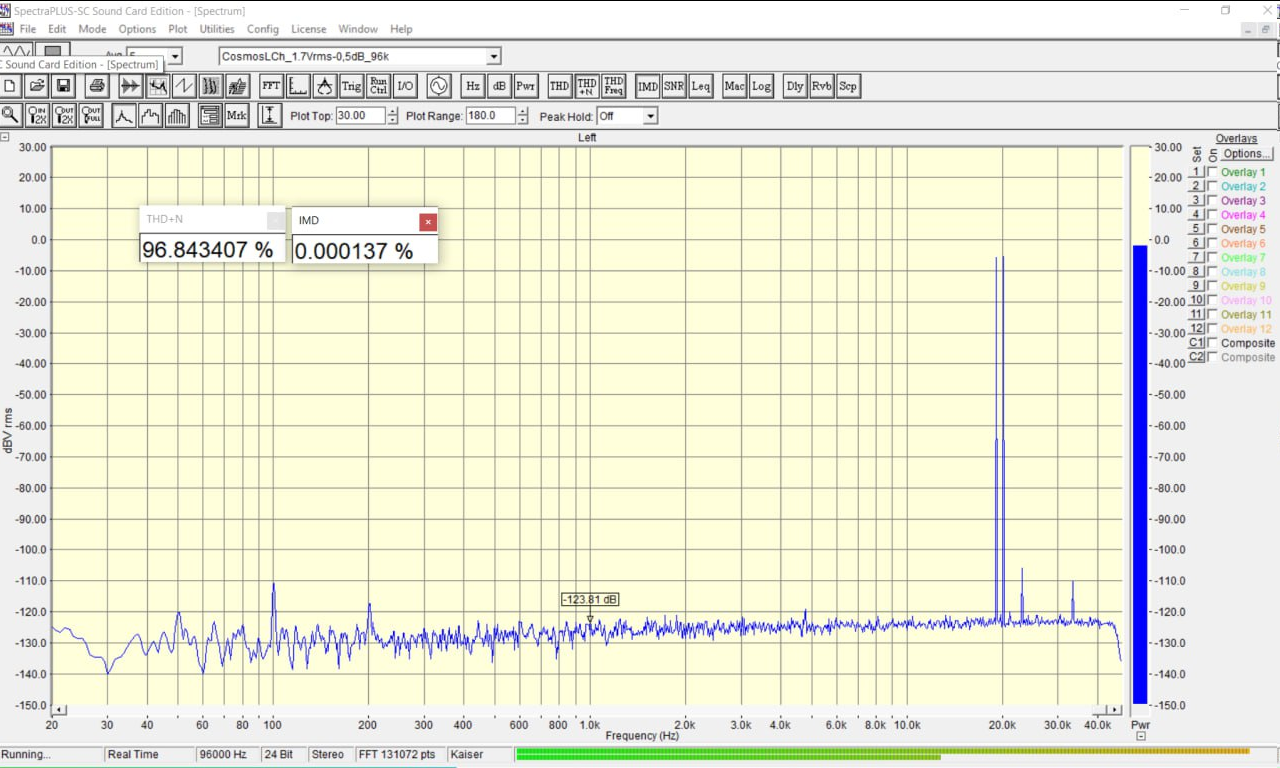The width and height of the screenshot is (1280, 768).
Task: Click the magnifier zoom icon
Action: (x=10, y=115)
